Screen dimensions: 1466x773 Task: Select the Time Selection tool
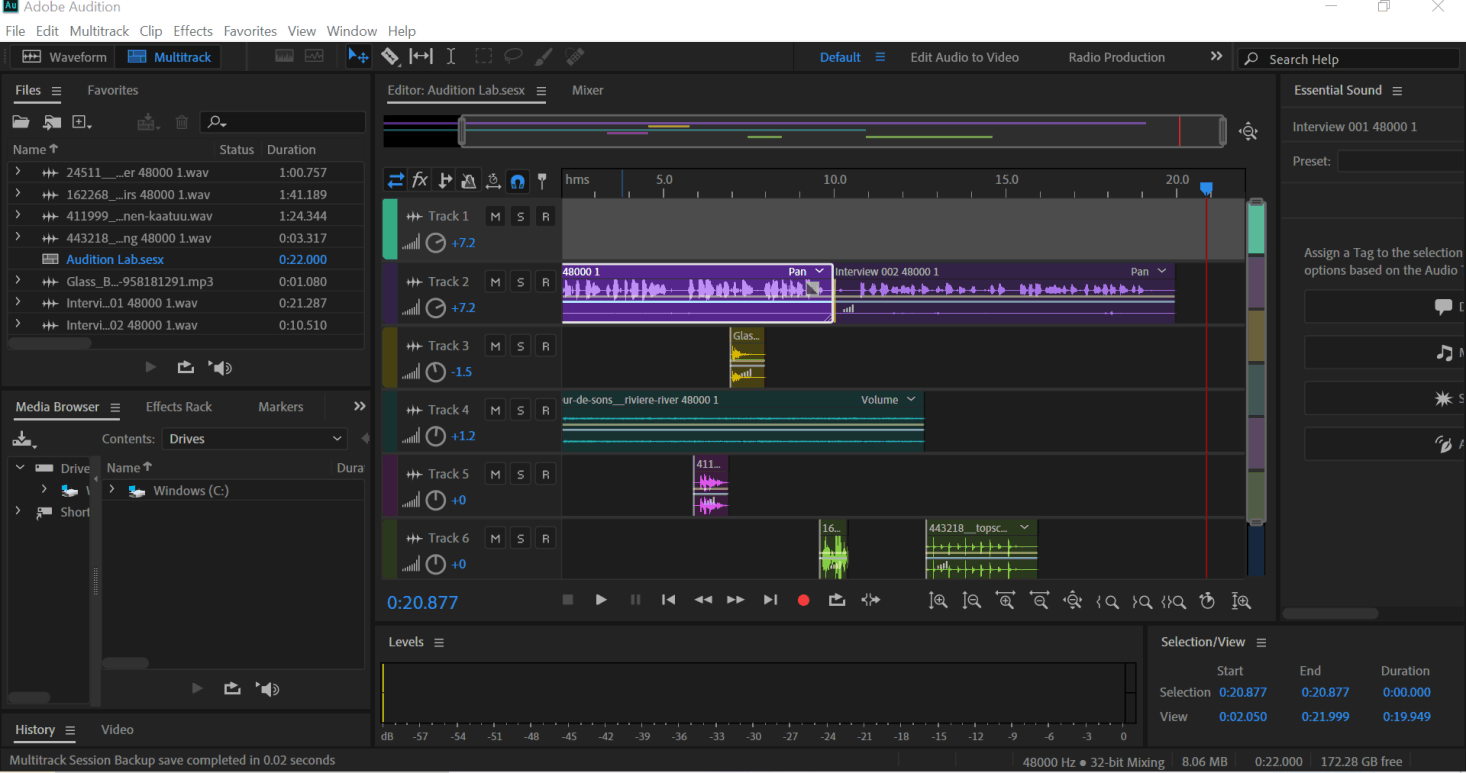[451, 57]
